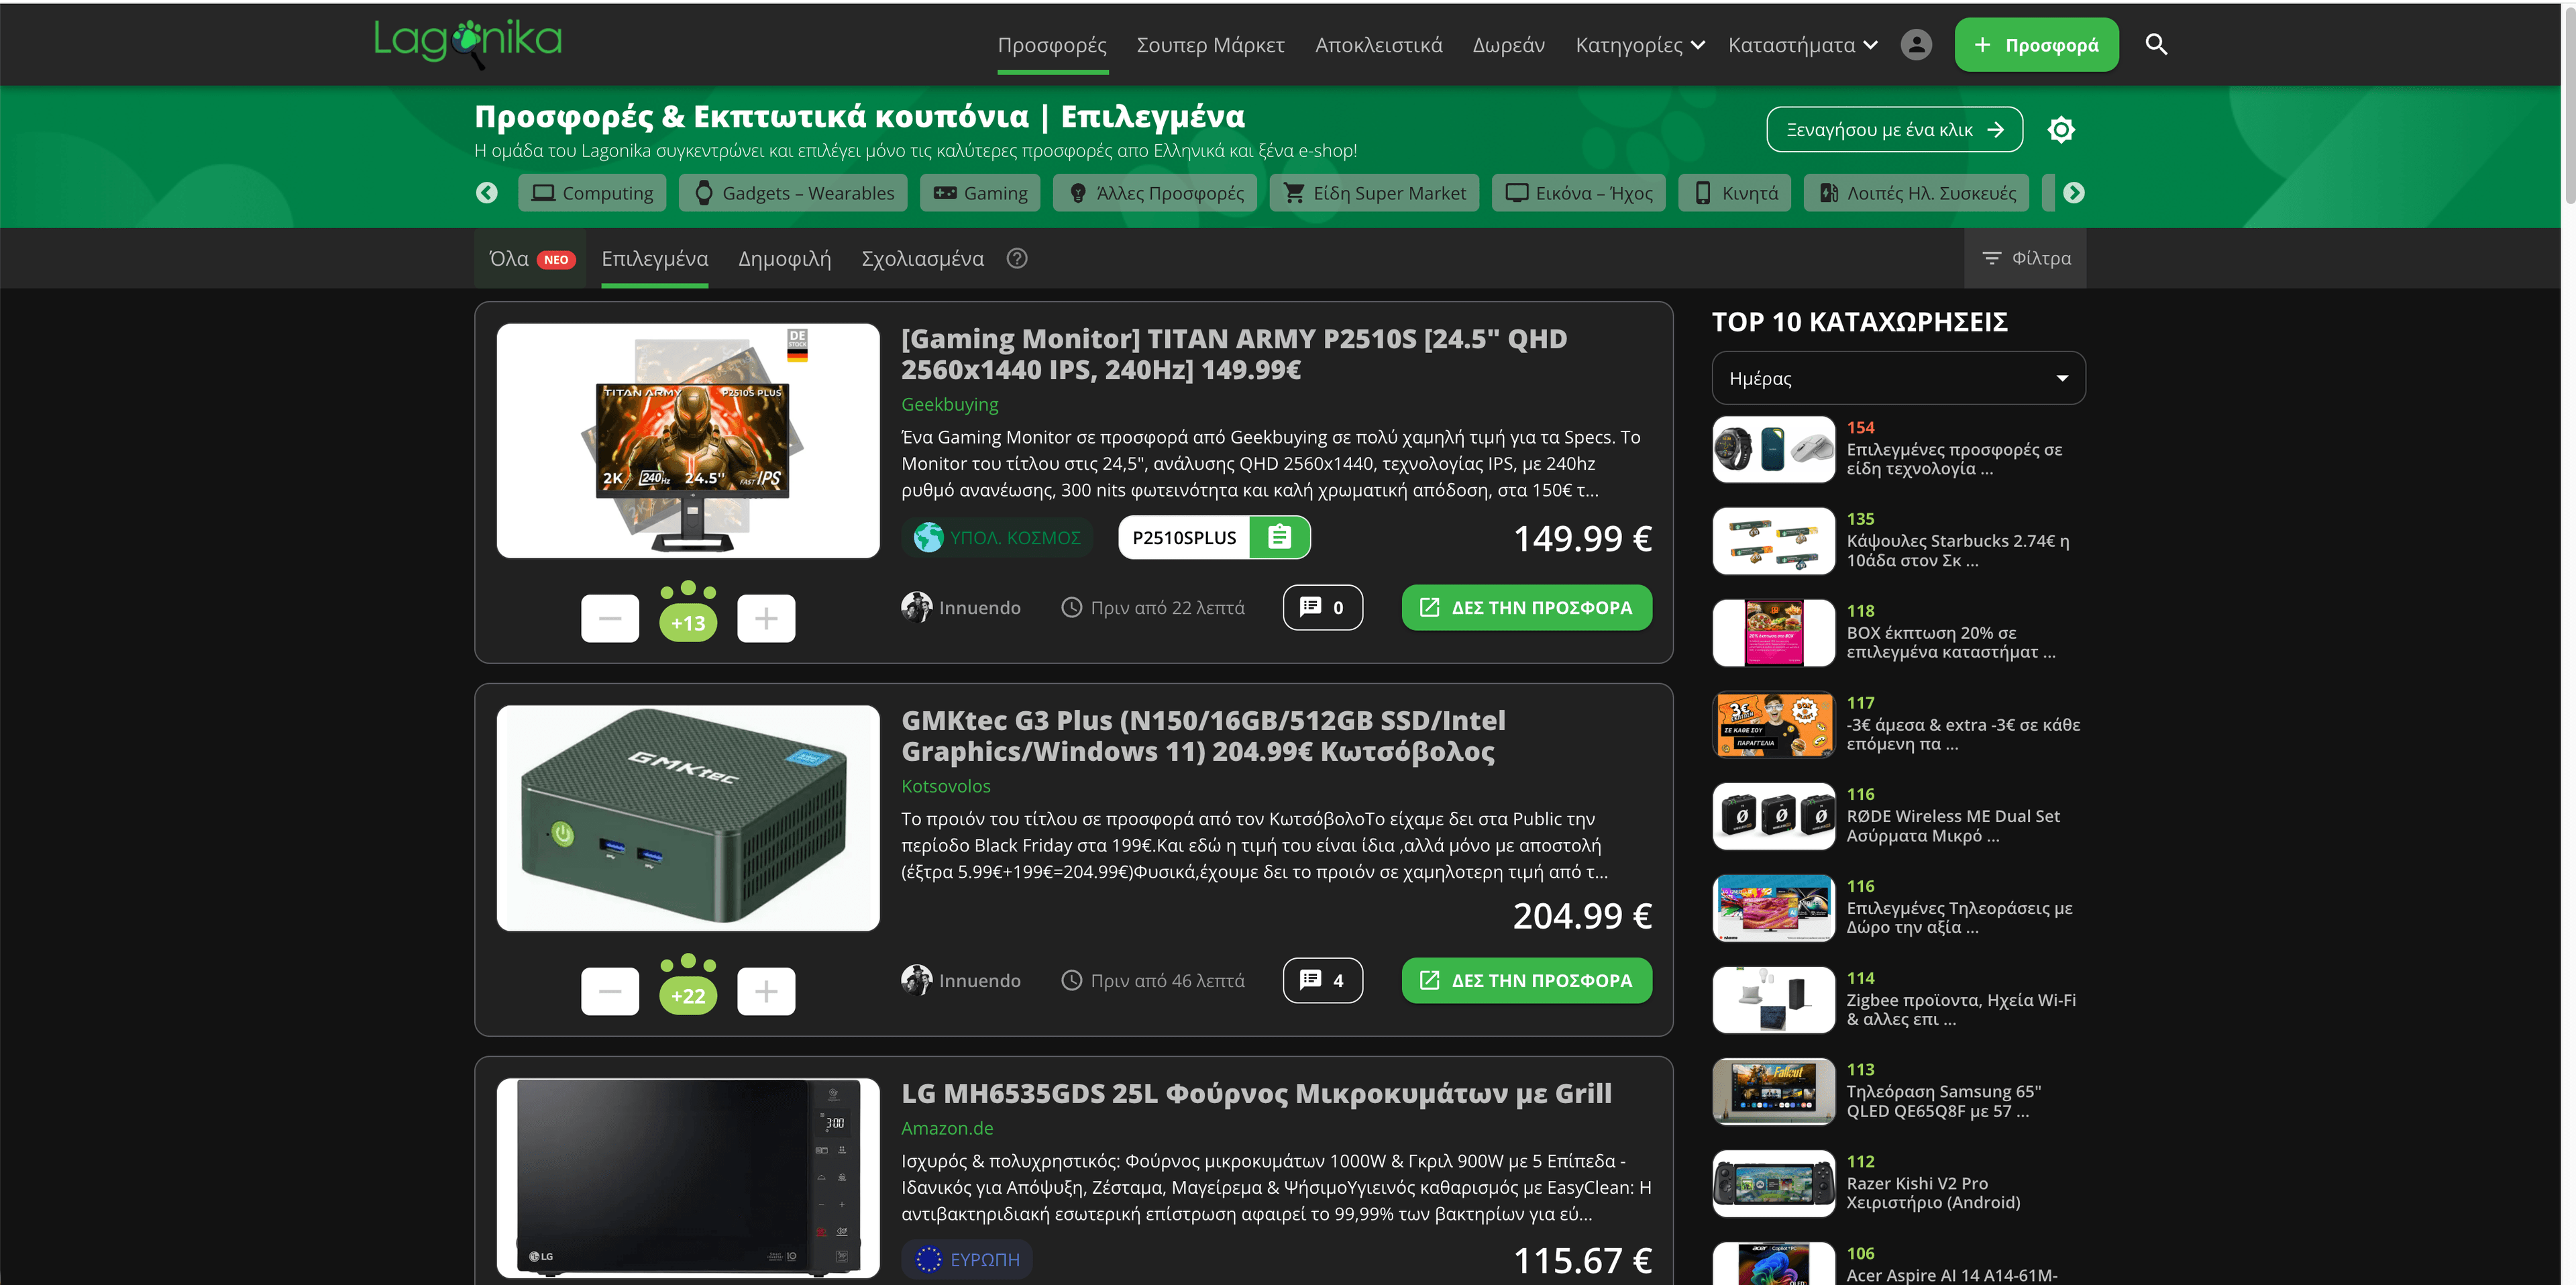Click Ξεναγήσου με ένα κλικ button

(1894, 130)
